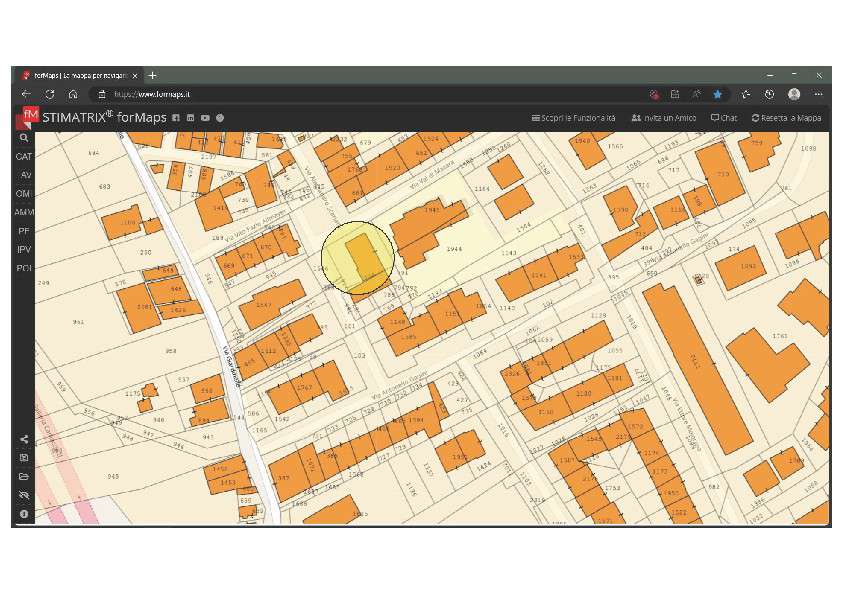Open the browser settings ellipsis menu
This screenshot has height=595, width=841.
click(819, 94)
